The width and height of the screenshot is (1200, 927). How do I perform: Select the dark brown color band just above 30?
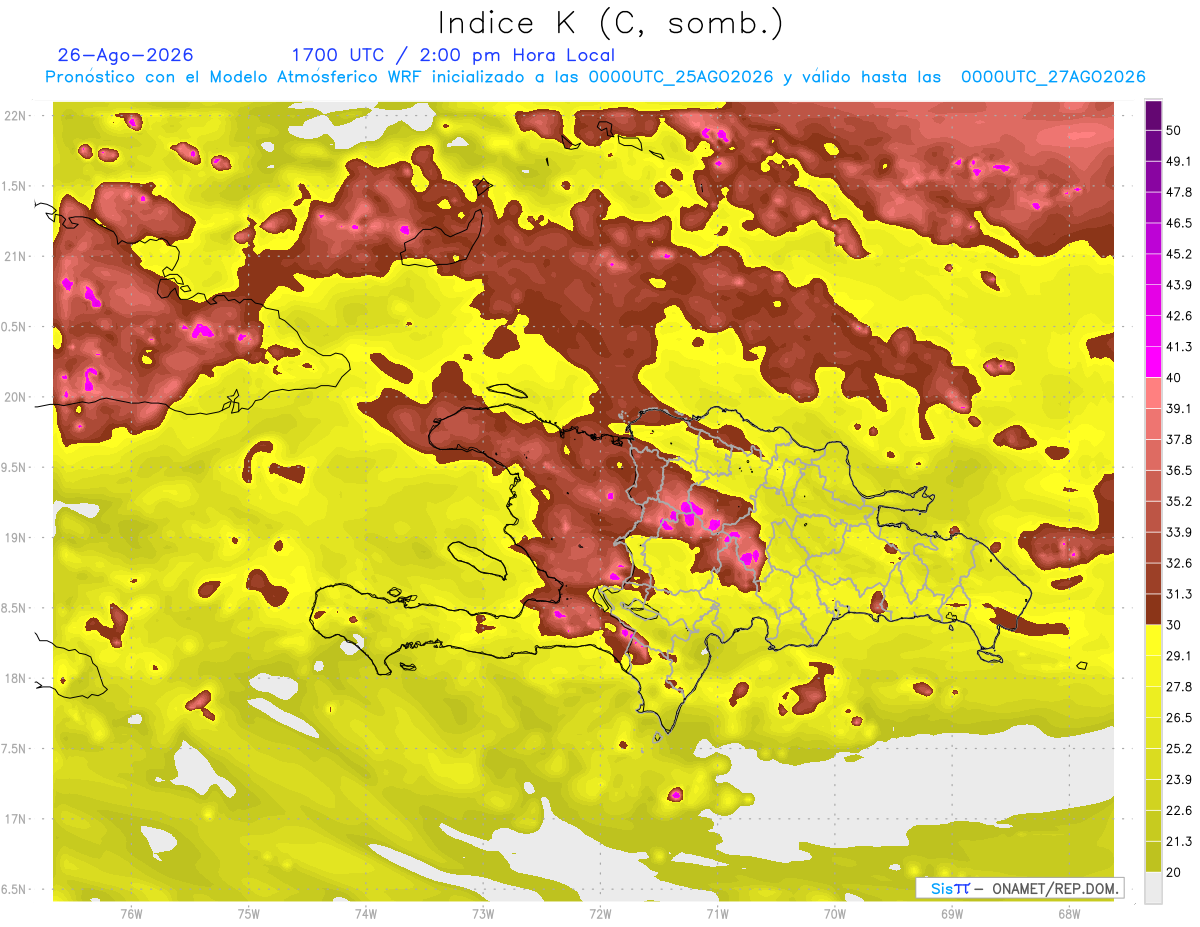click(1153, 609)
